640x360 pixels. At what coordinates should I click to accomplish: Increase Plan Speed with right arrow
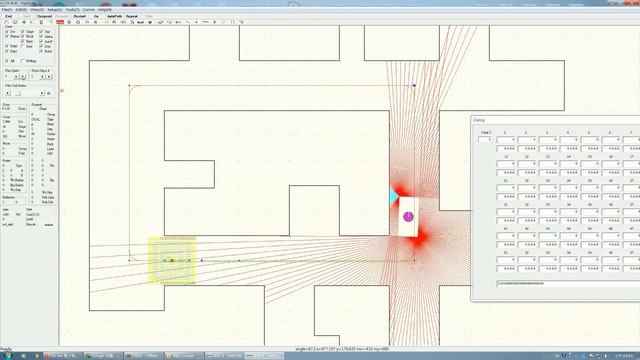[x=23, y=77]
